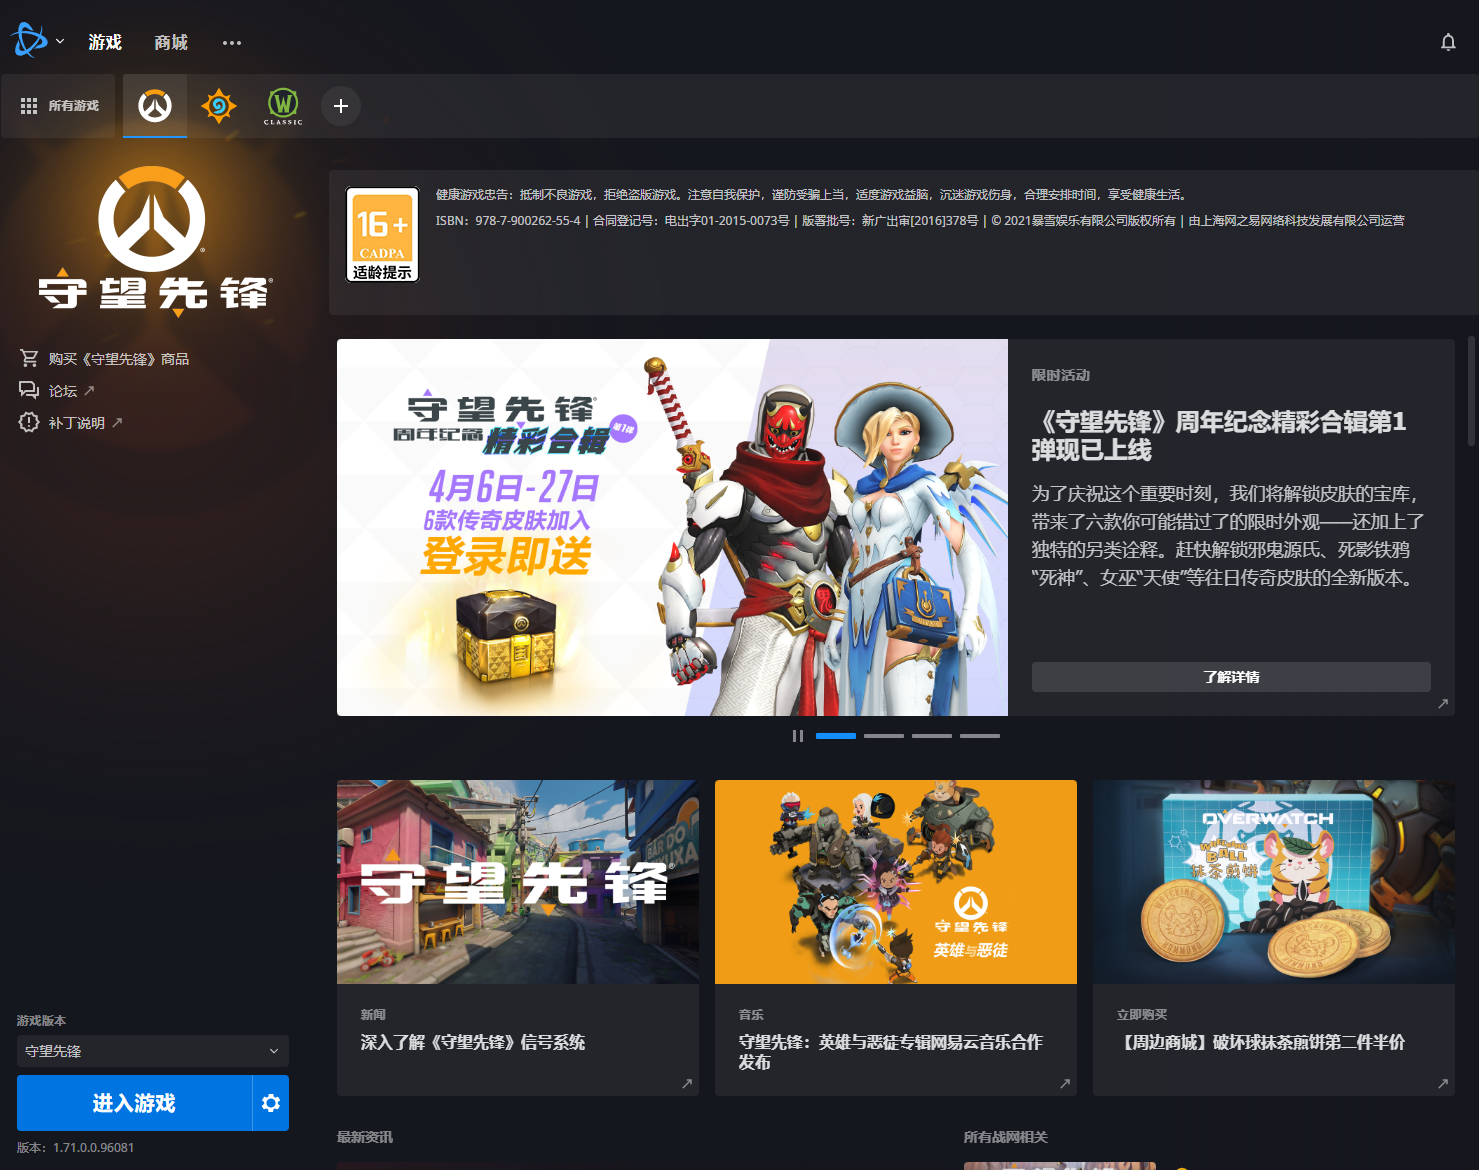Open the three-dot more menu
Viewport: 1479px width, 1170px height.
(232, 42)
